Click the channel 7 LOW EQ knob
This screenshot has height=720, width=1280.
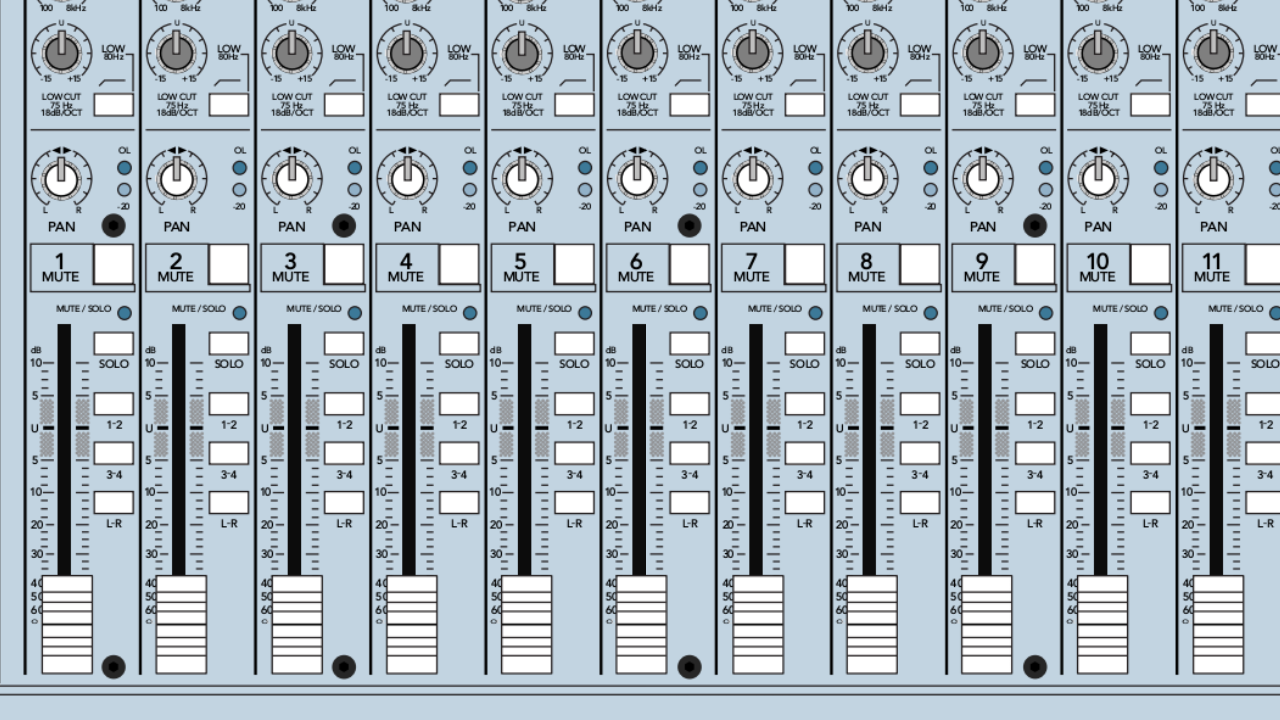point(752,49)
